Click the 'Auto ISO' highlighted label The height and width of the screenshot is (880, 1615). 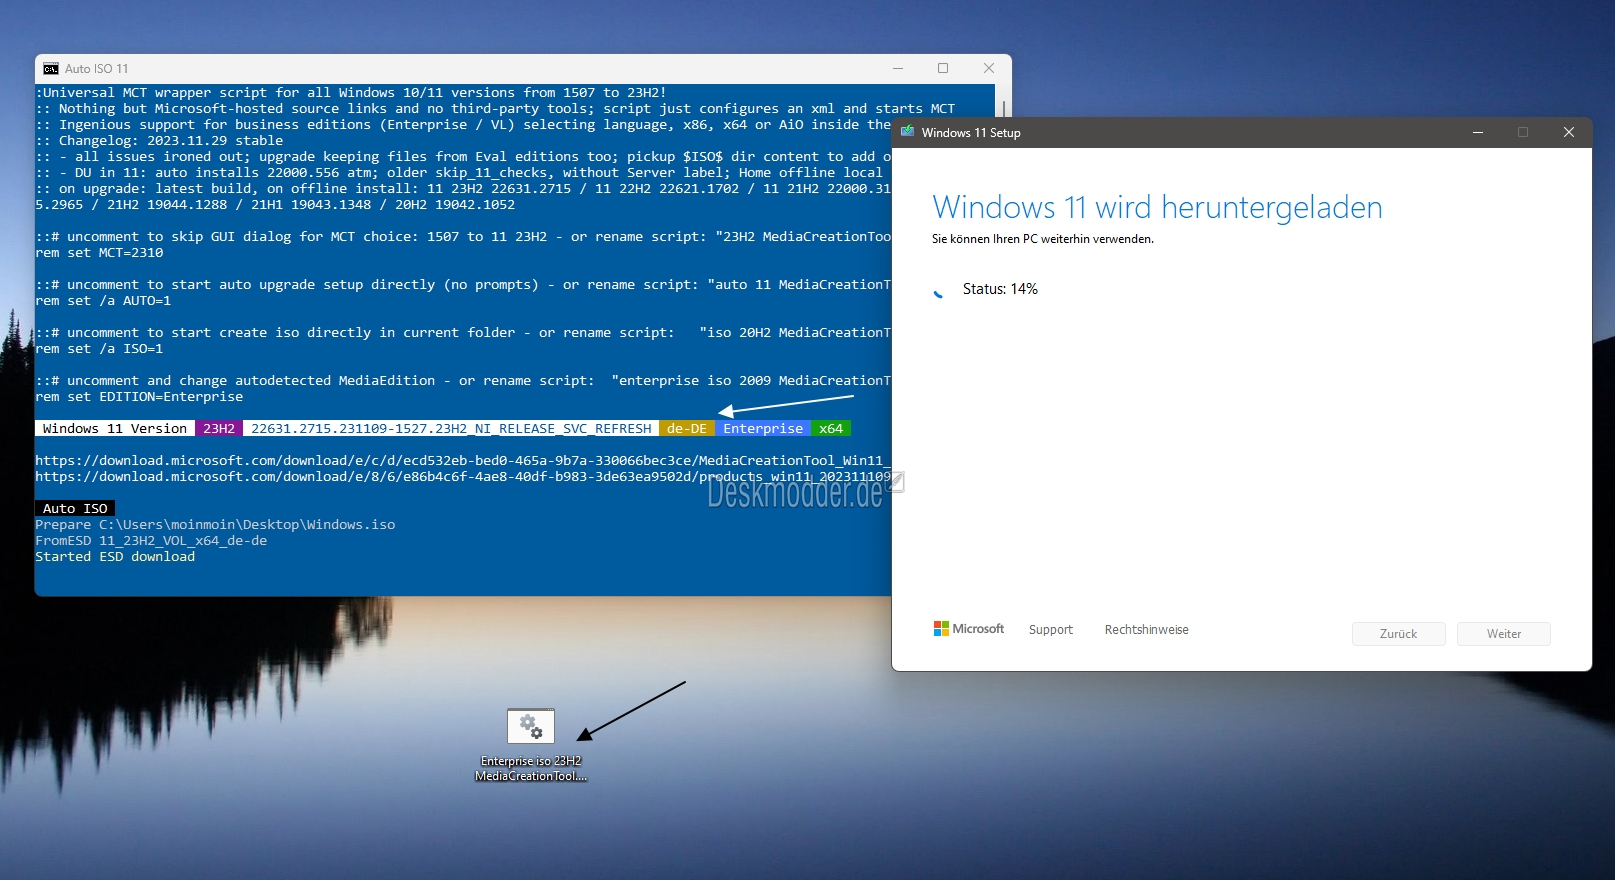tap(75, 508)
